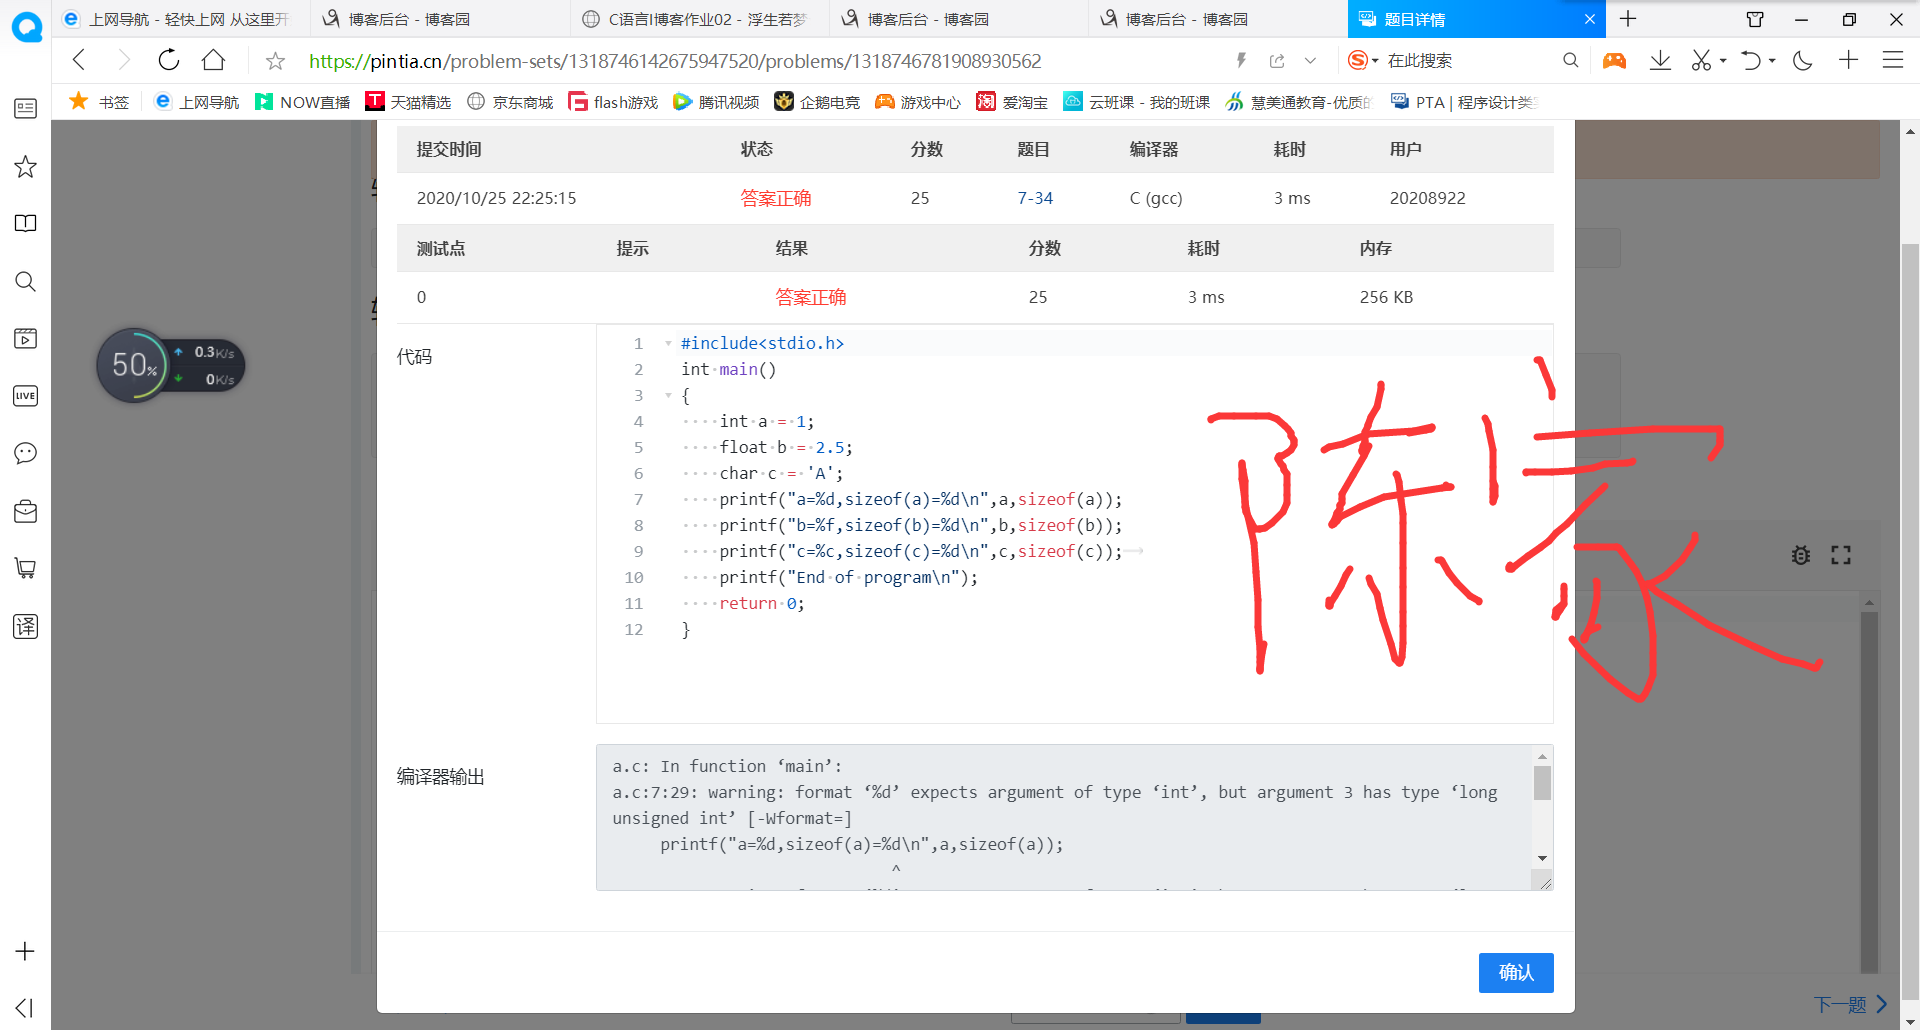The height and width of the screenshot is (1030, 1920).
Task: Open flash游戏 bookmark
Action: [x=613, y=102]
